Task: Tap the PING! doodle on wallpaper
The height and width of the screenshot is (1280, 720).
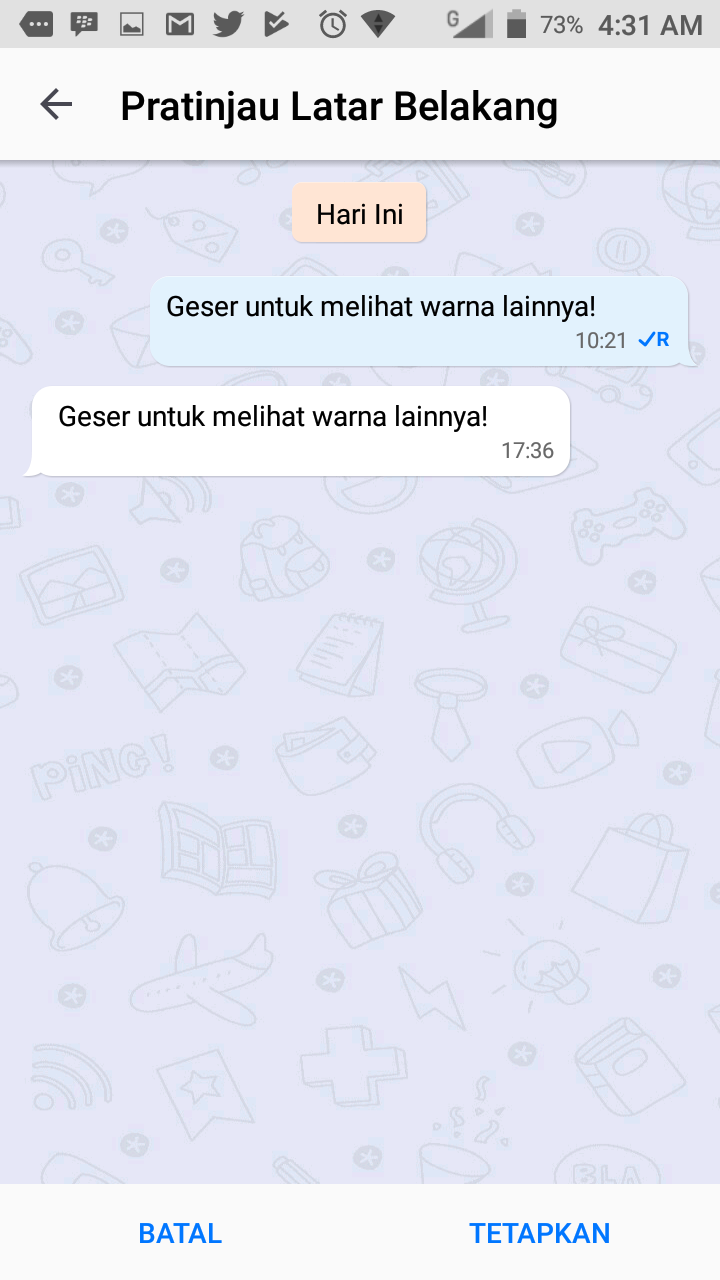Action: [100, 765]
